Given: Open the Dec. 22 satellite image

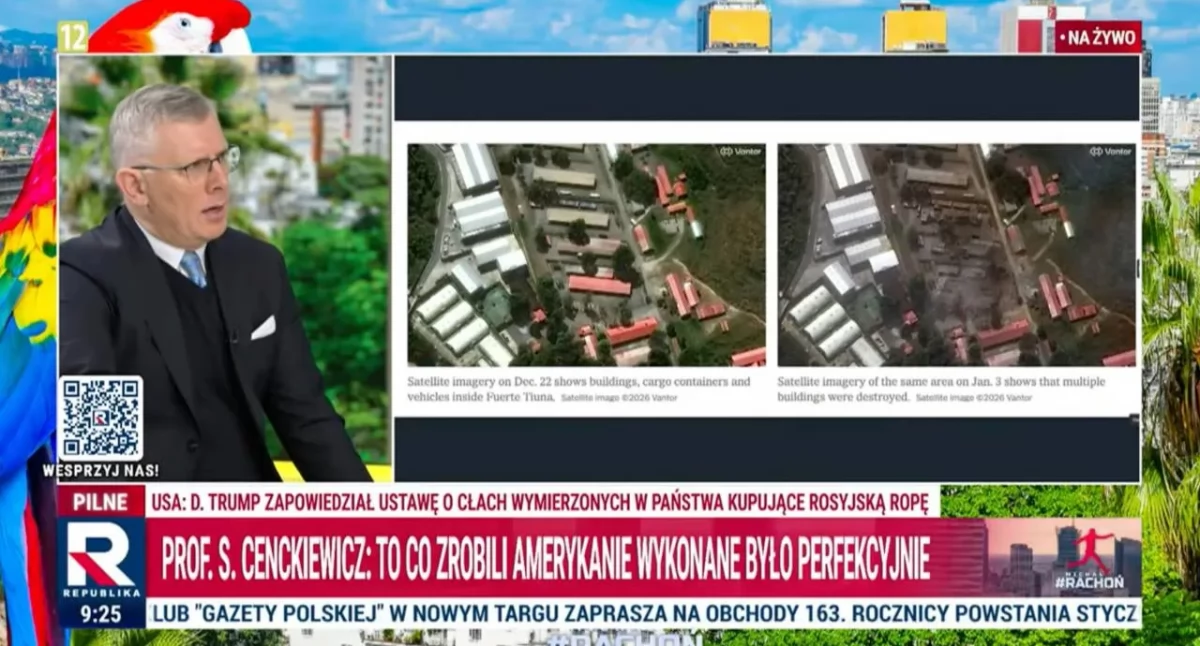Looking at the screenshot, I should tap(586, 255).
